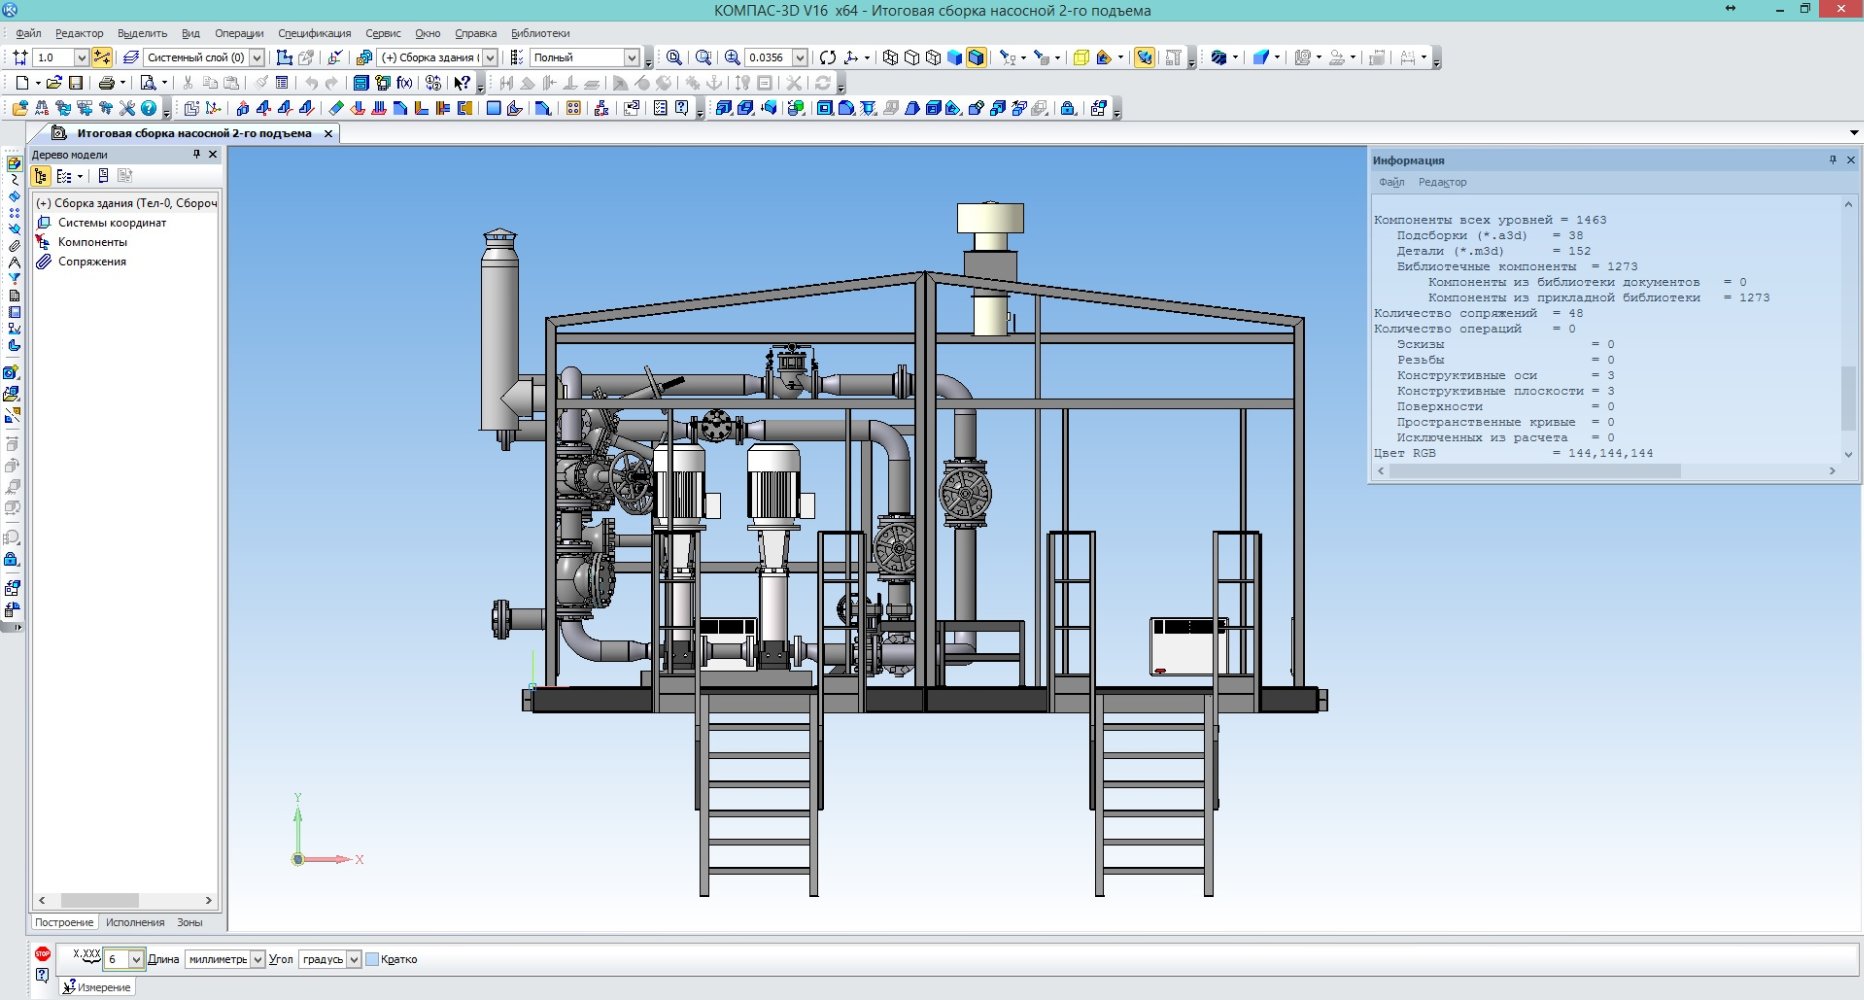Click the model tree horizontal scrollbar
The height and width of the screenshot is (1000, 1864).
[100, 901]
